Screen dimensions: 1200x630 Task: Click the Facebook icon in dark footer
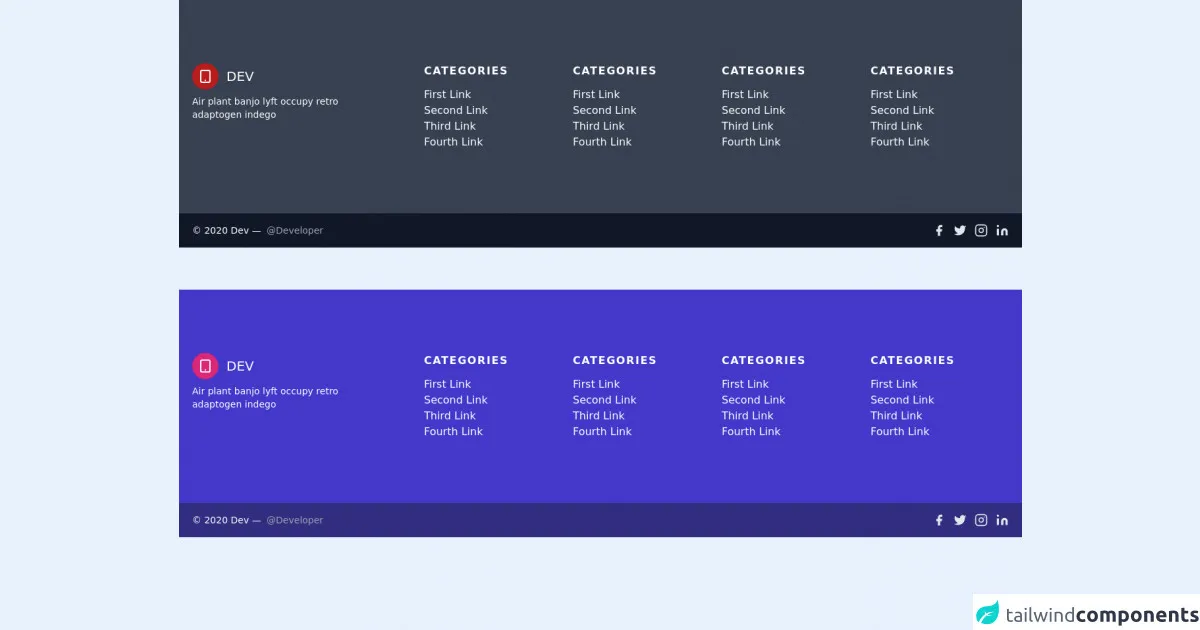(x=939, y=231)
